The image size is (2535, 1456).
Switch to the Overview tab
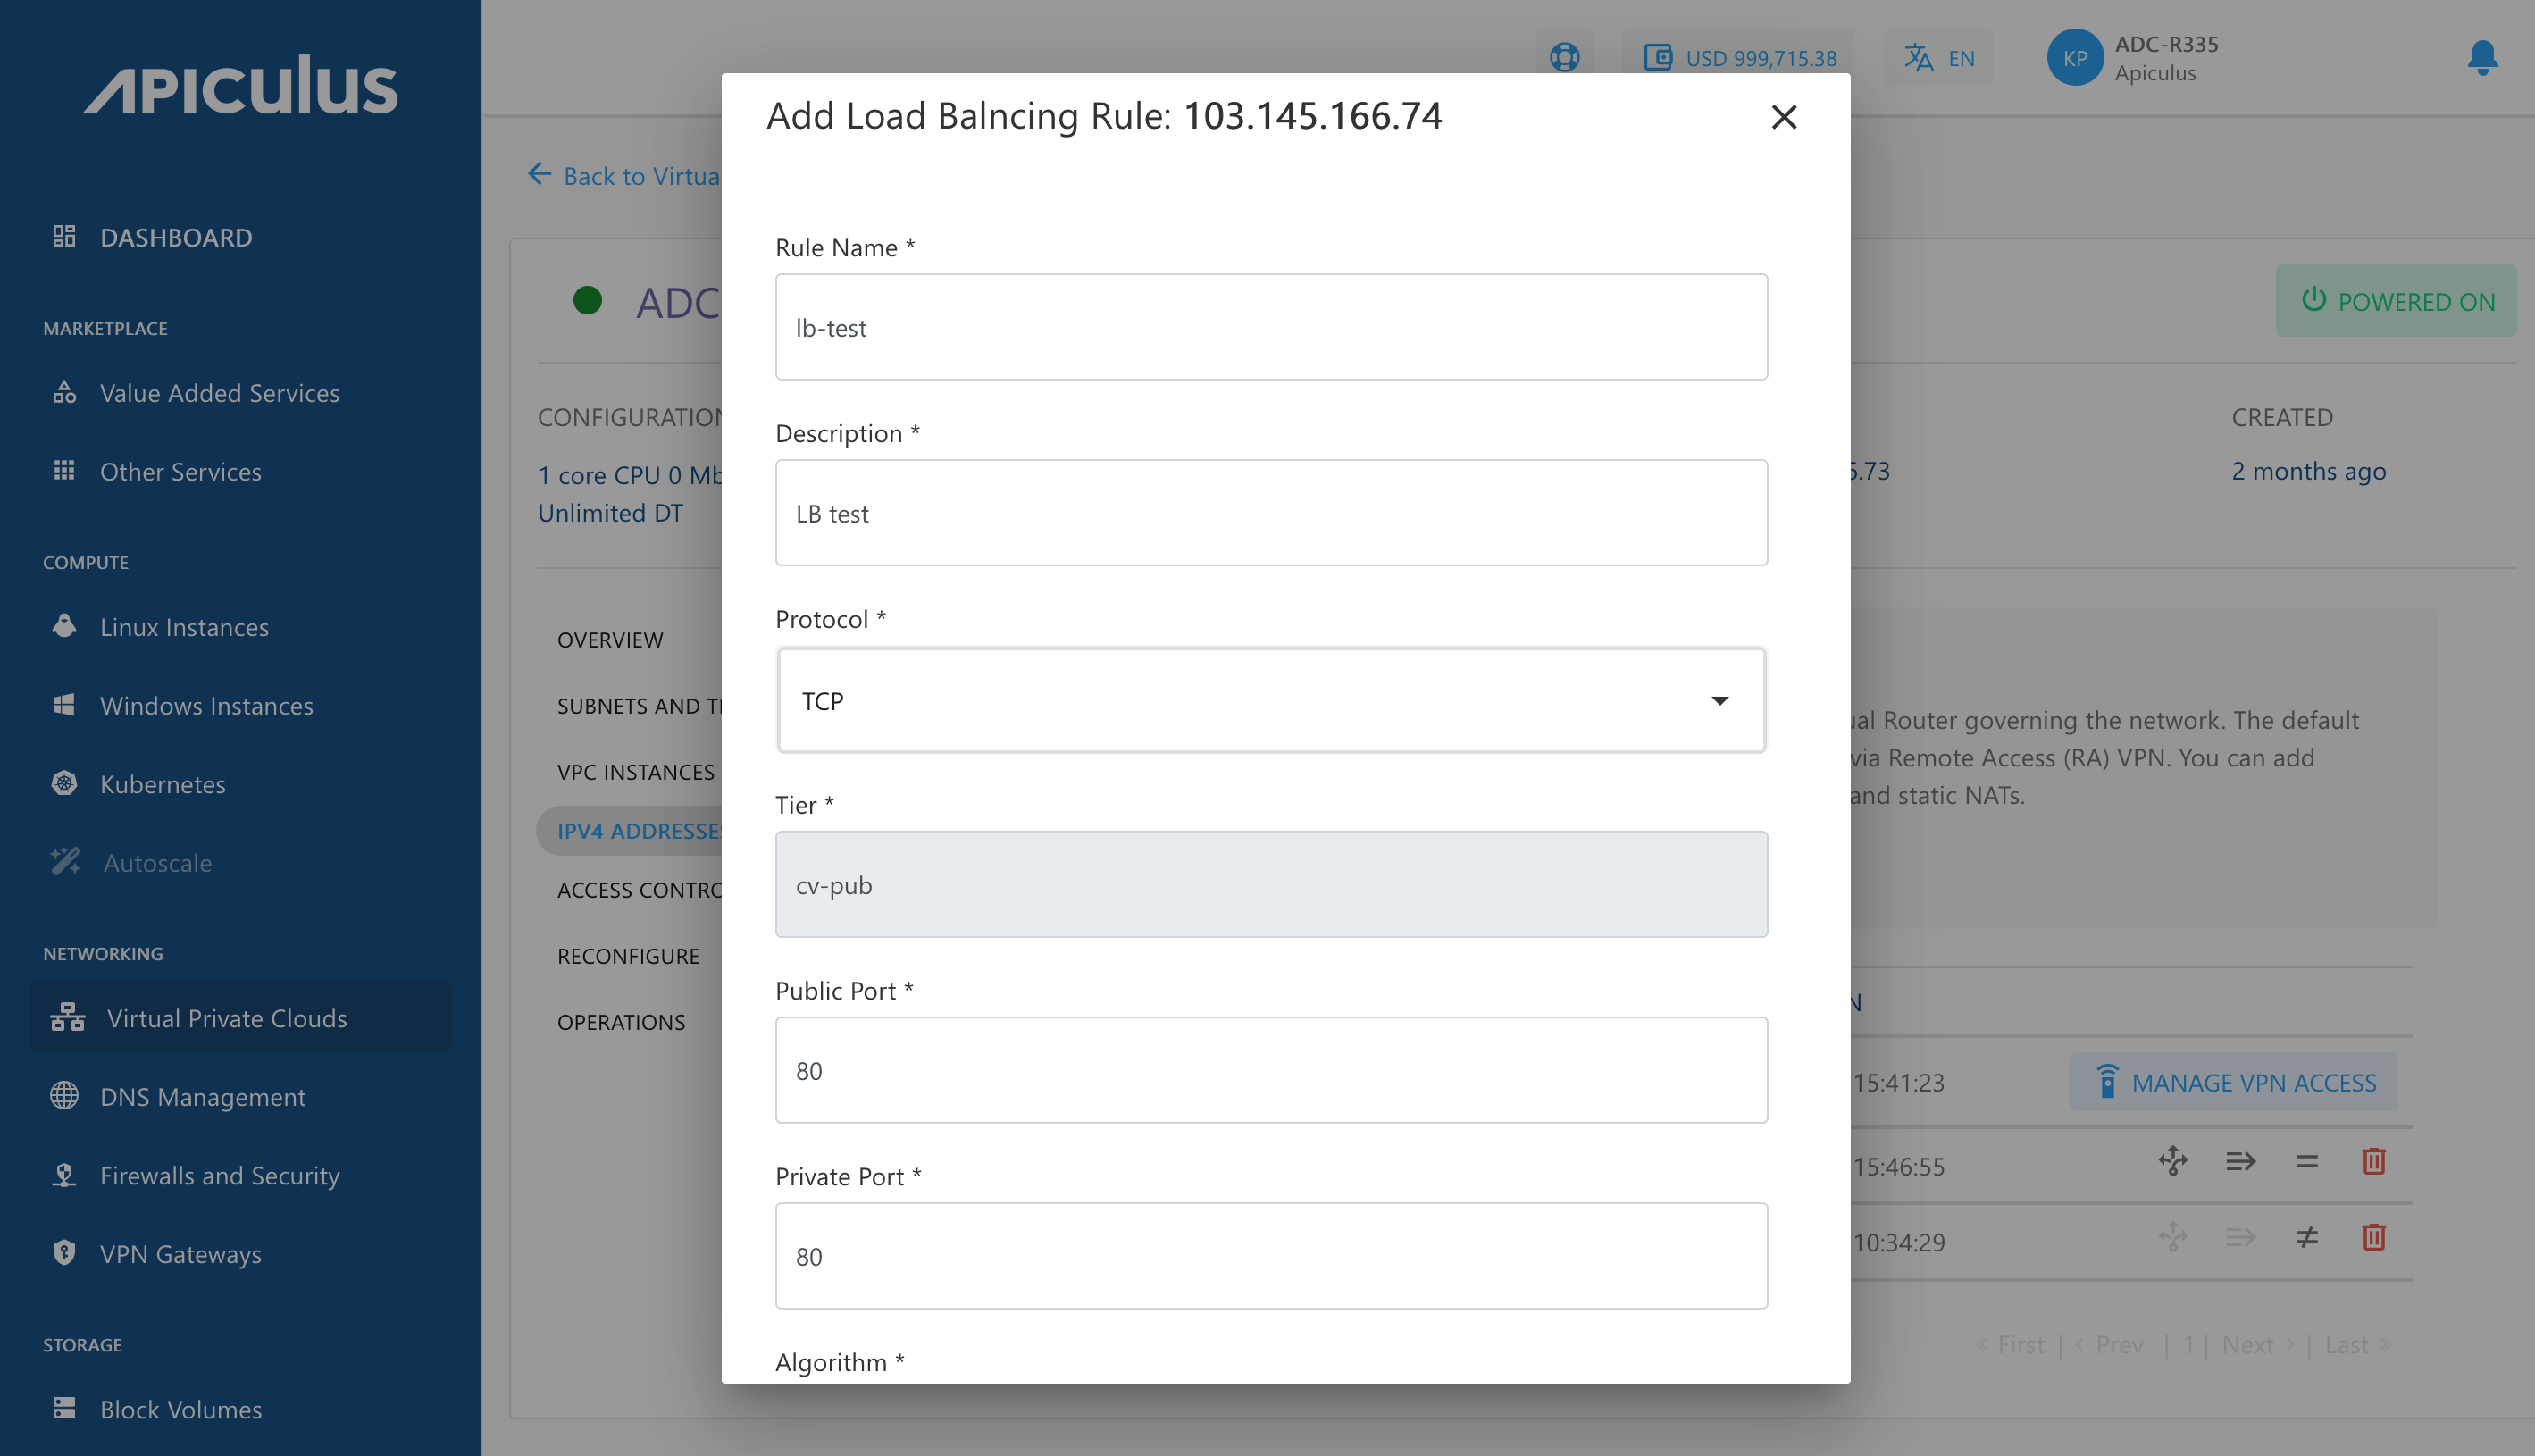[x=610, y=639]
